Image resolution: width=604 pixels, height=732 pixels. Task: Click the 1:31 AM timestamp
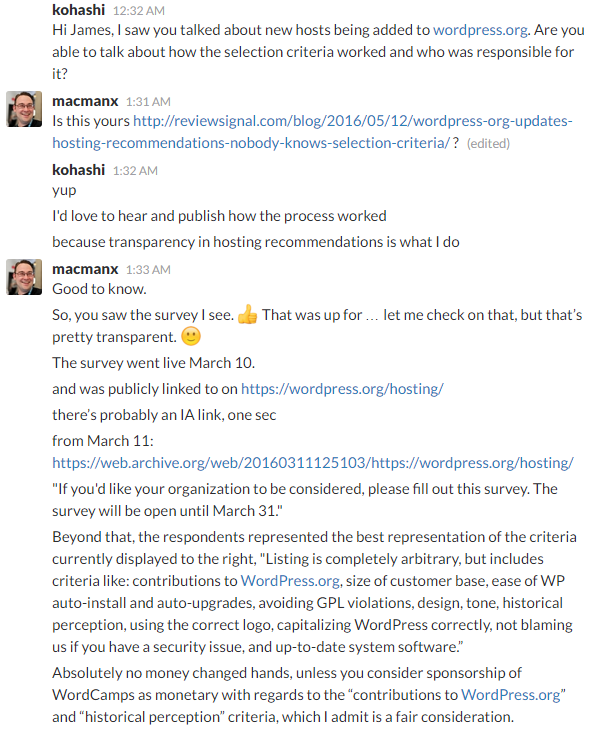point(148,102)
